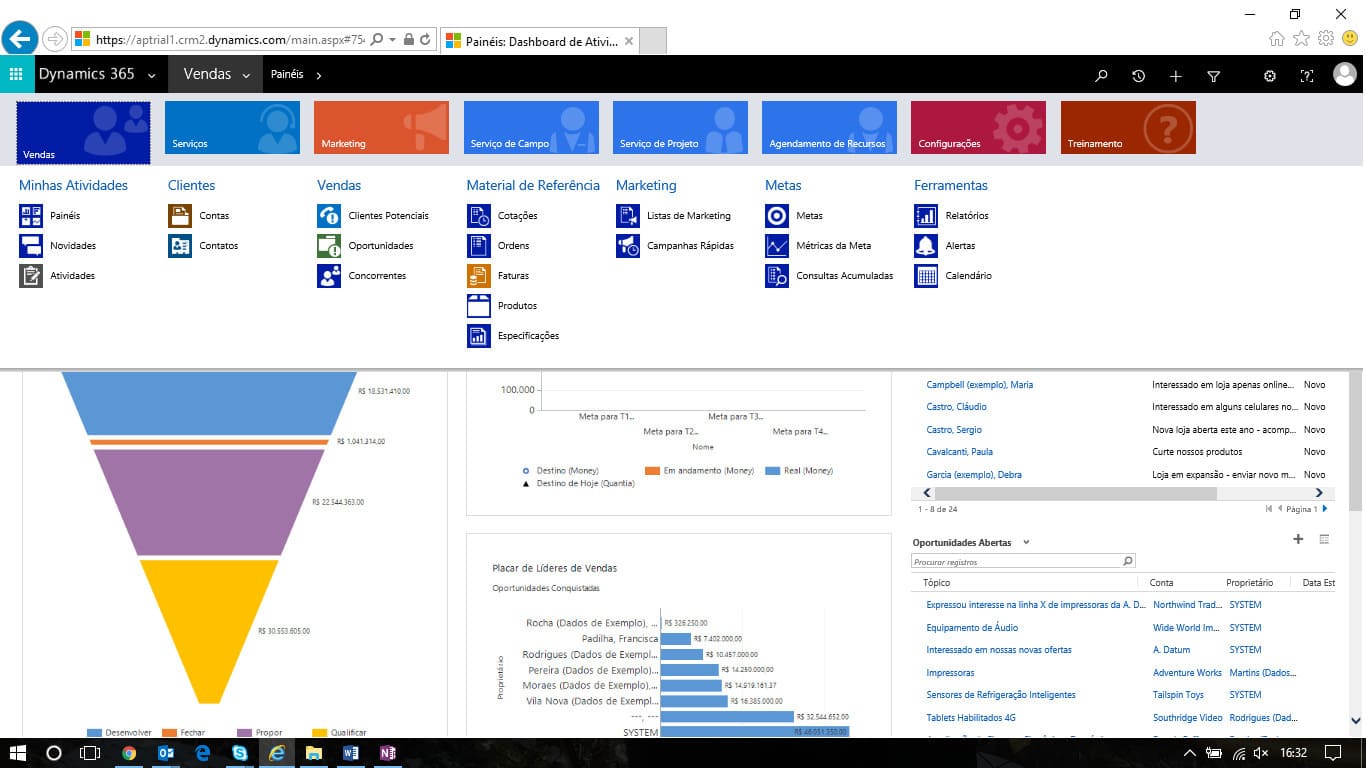Click the settings gear in navigation bar
1366x768 pixels.
1269,76
